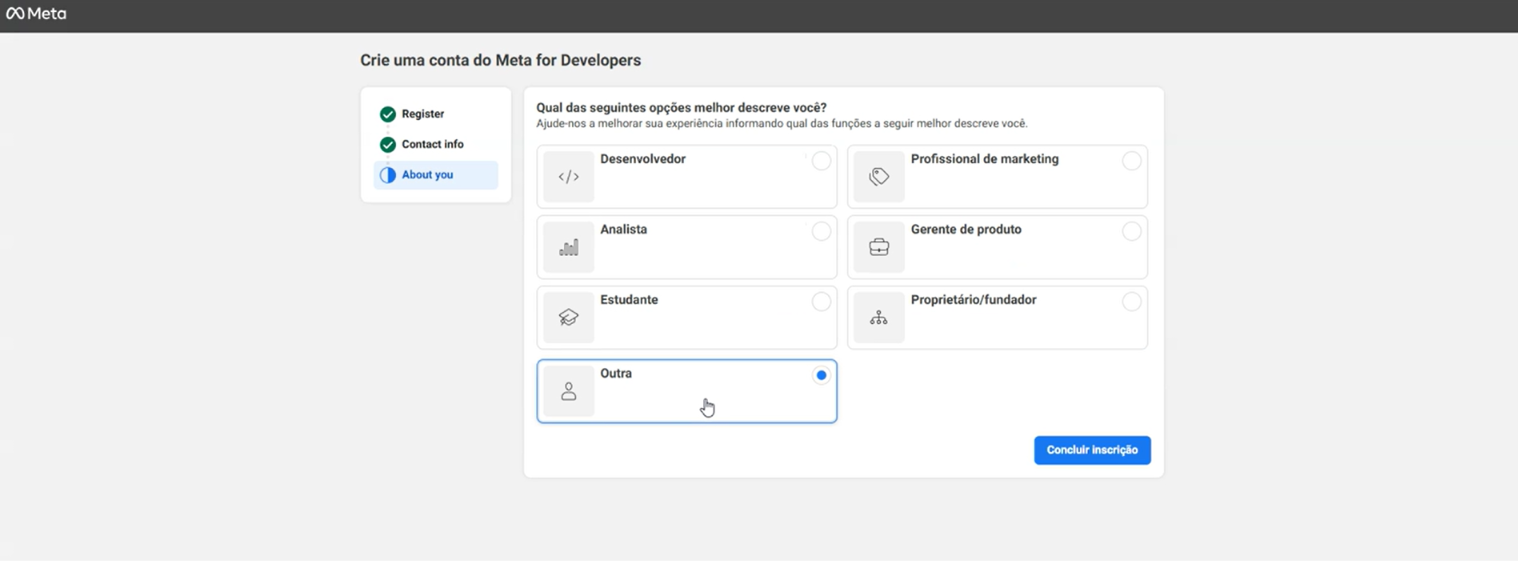Click the question 'Qual das seguintes opções melhor descreve você?'
This screenshot has width=1518, height=561.
pyautogui.click(x=682, y=108)
